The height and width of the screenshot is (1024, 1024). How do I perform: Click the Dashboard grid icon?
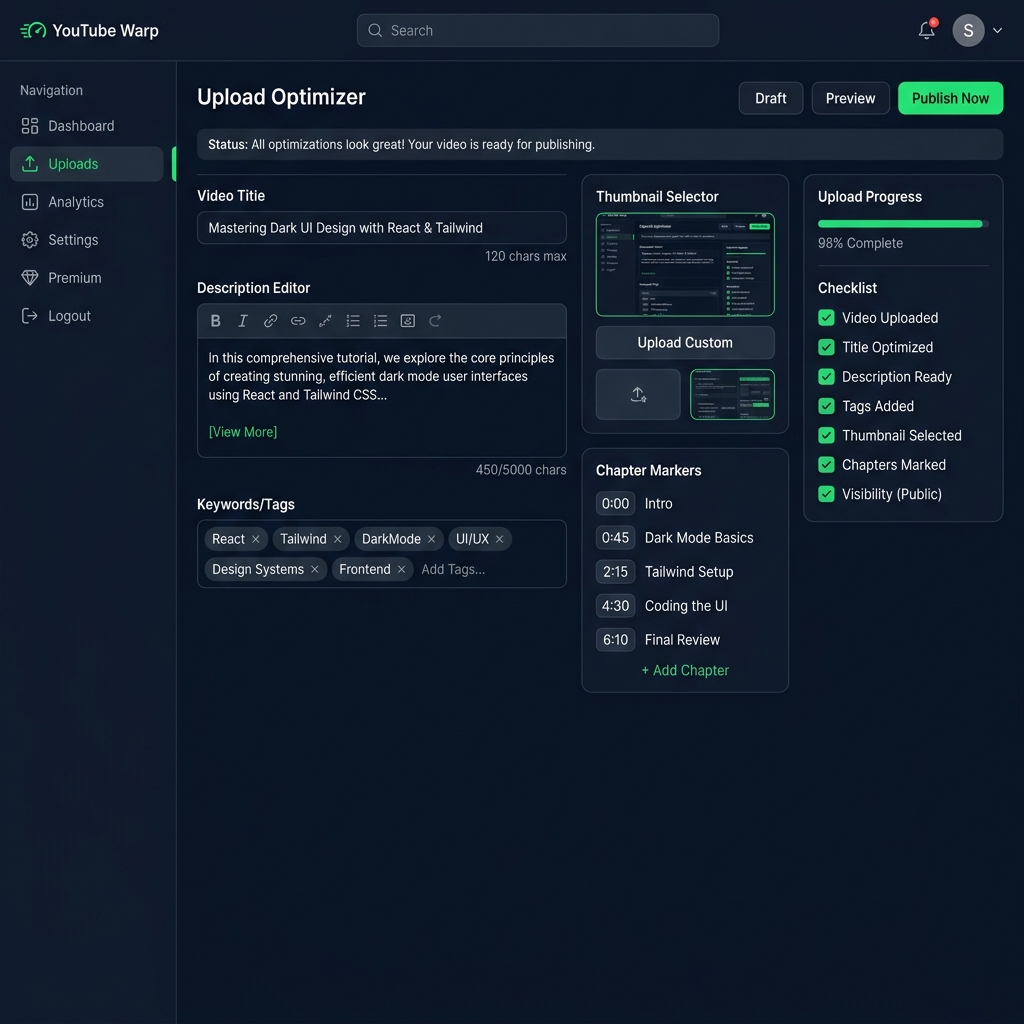pos(29,126)
